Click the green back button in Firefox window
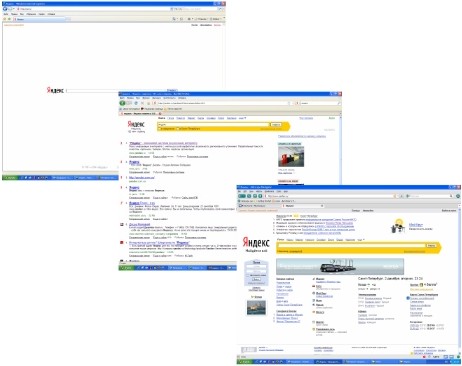Viewport: 462px width, 366px height. [x=123, y=103]
